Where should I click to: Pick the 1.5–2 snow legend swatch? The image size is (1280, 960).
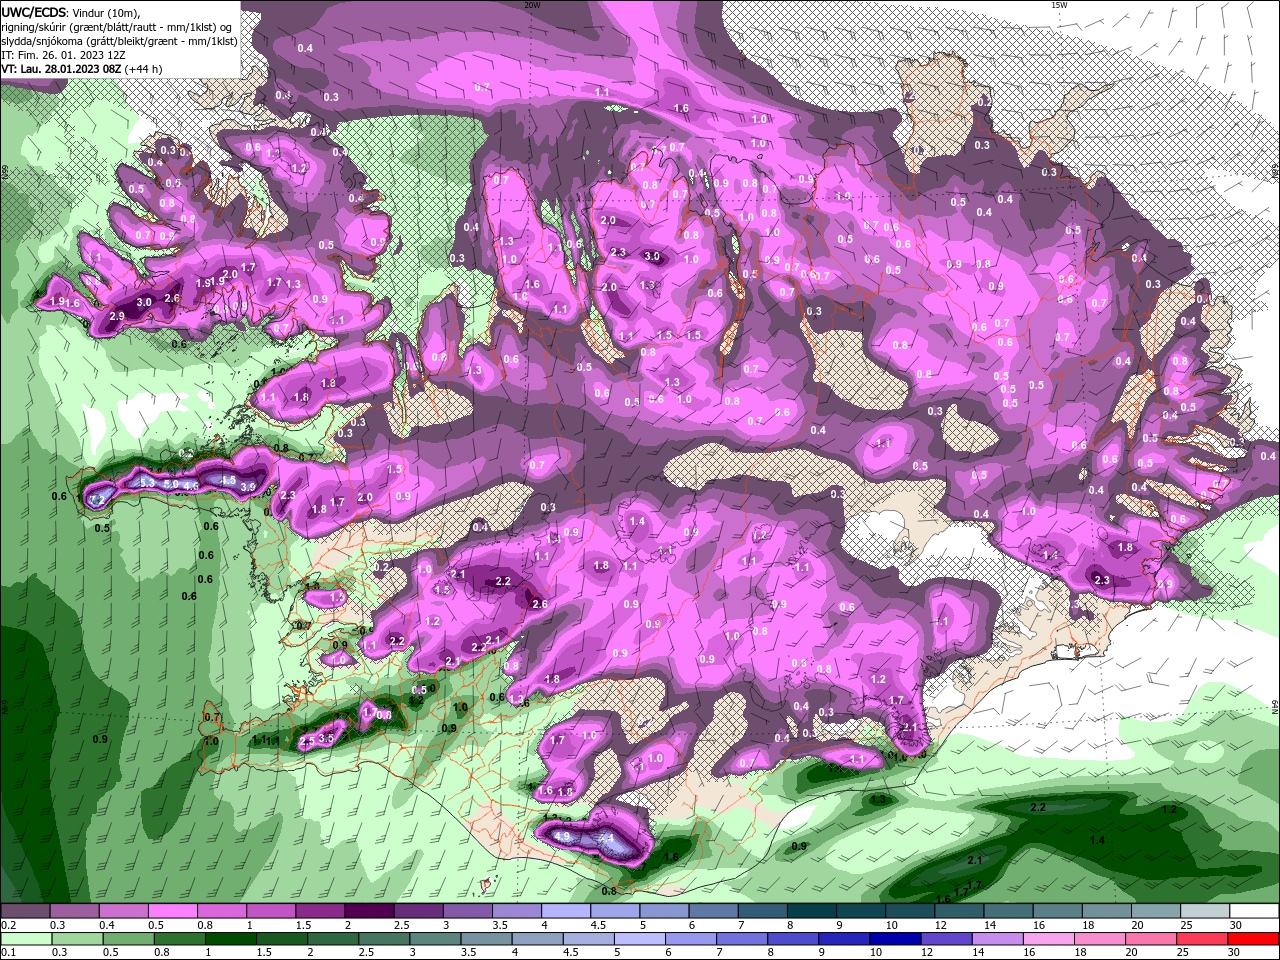coord(320,911)
